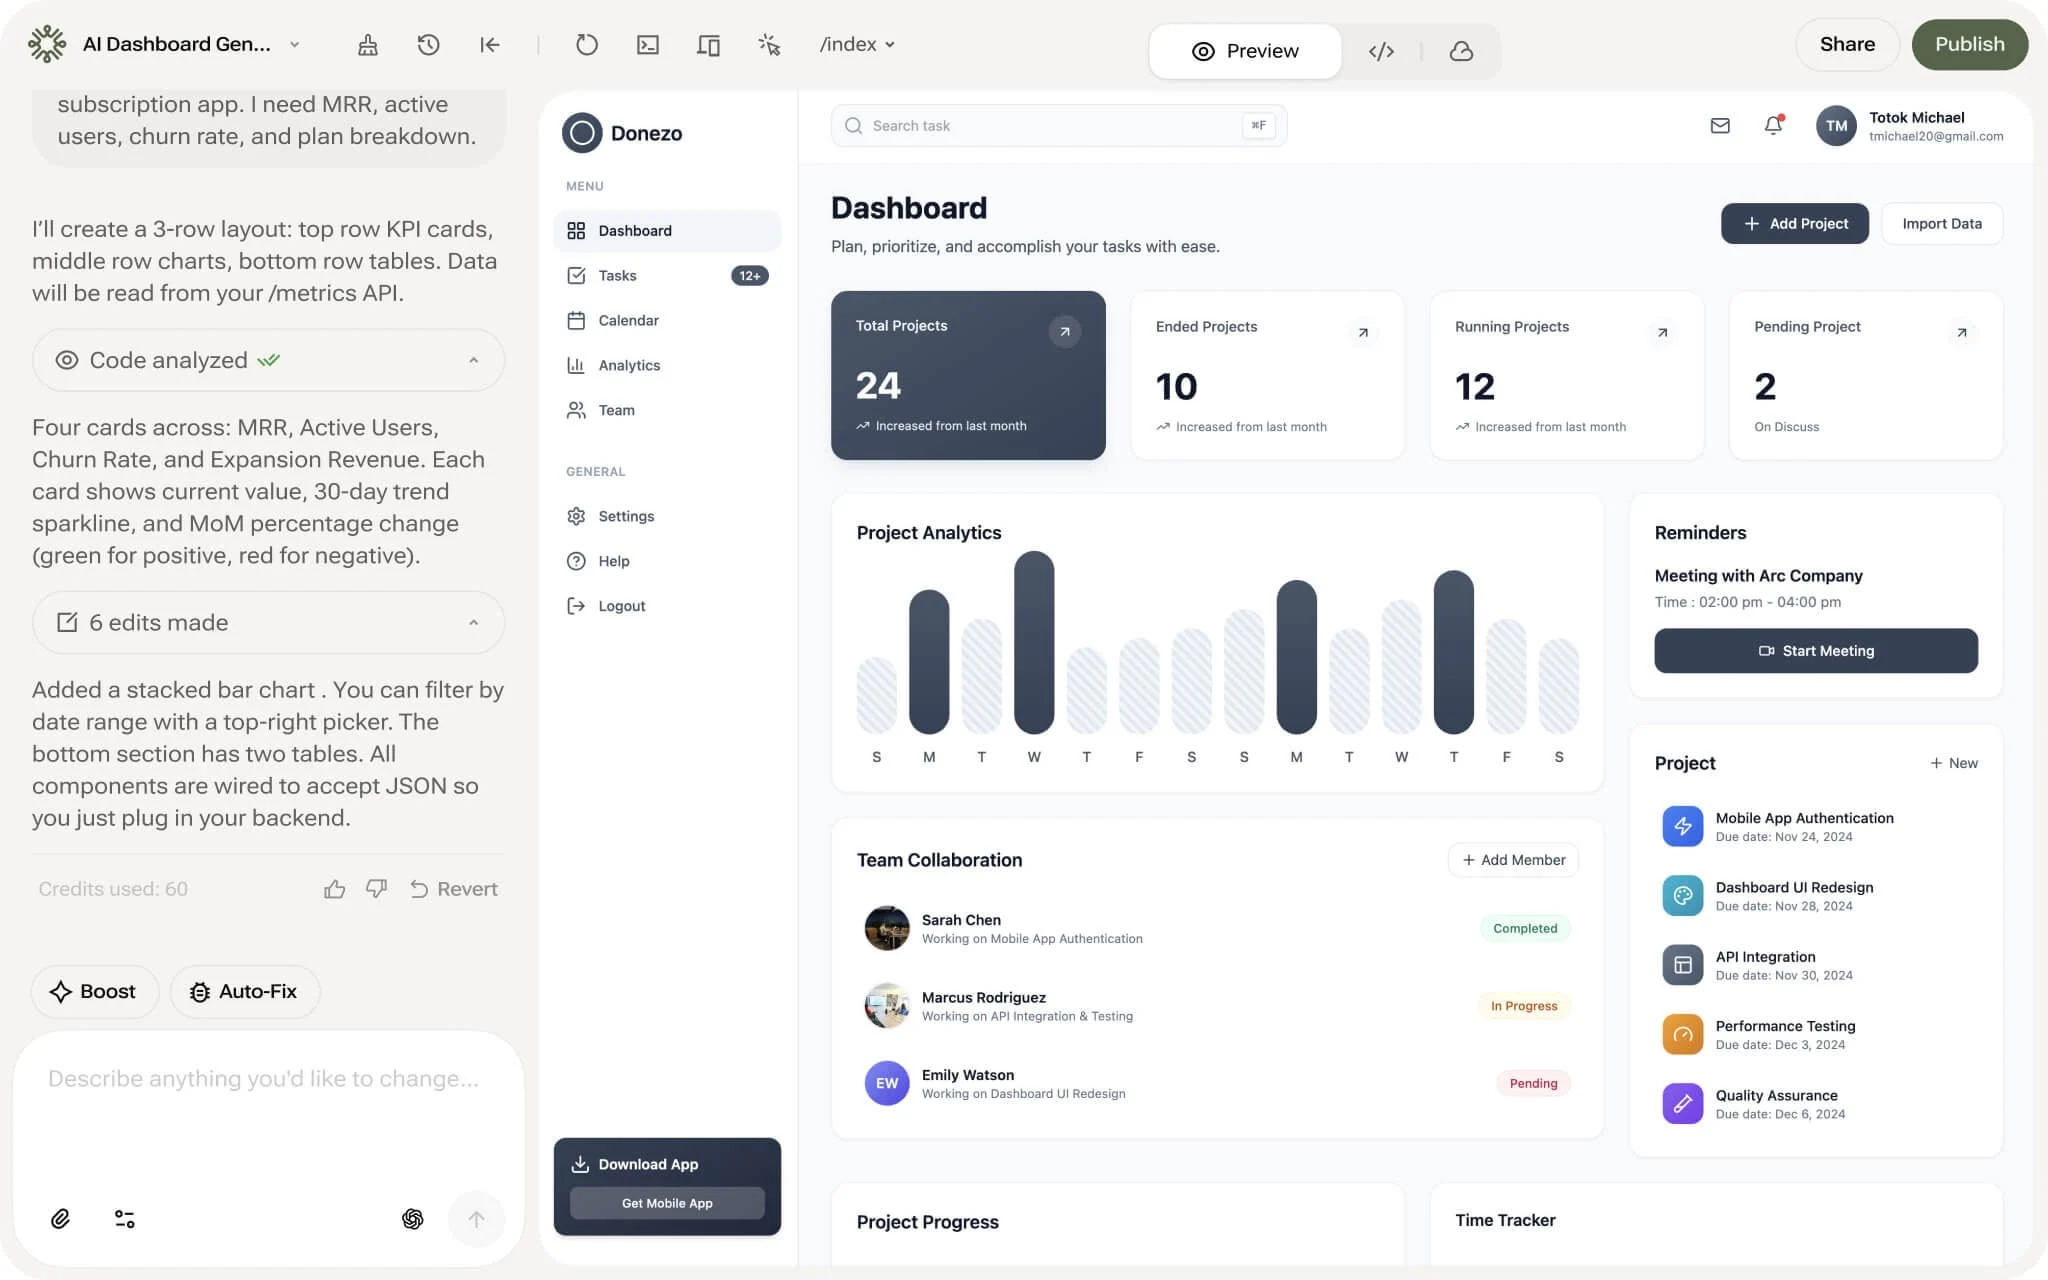
Task: Click the Start Meeting button
Action: [1815, 651]
